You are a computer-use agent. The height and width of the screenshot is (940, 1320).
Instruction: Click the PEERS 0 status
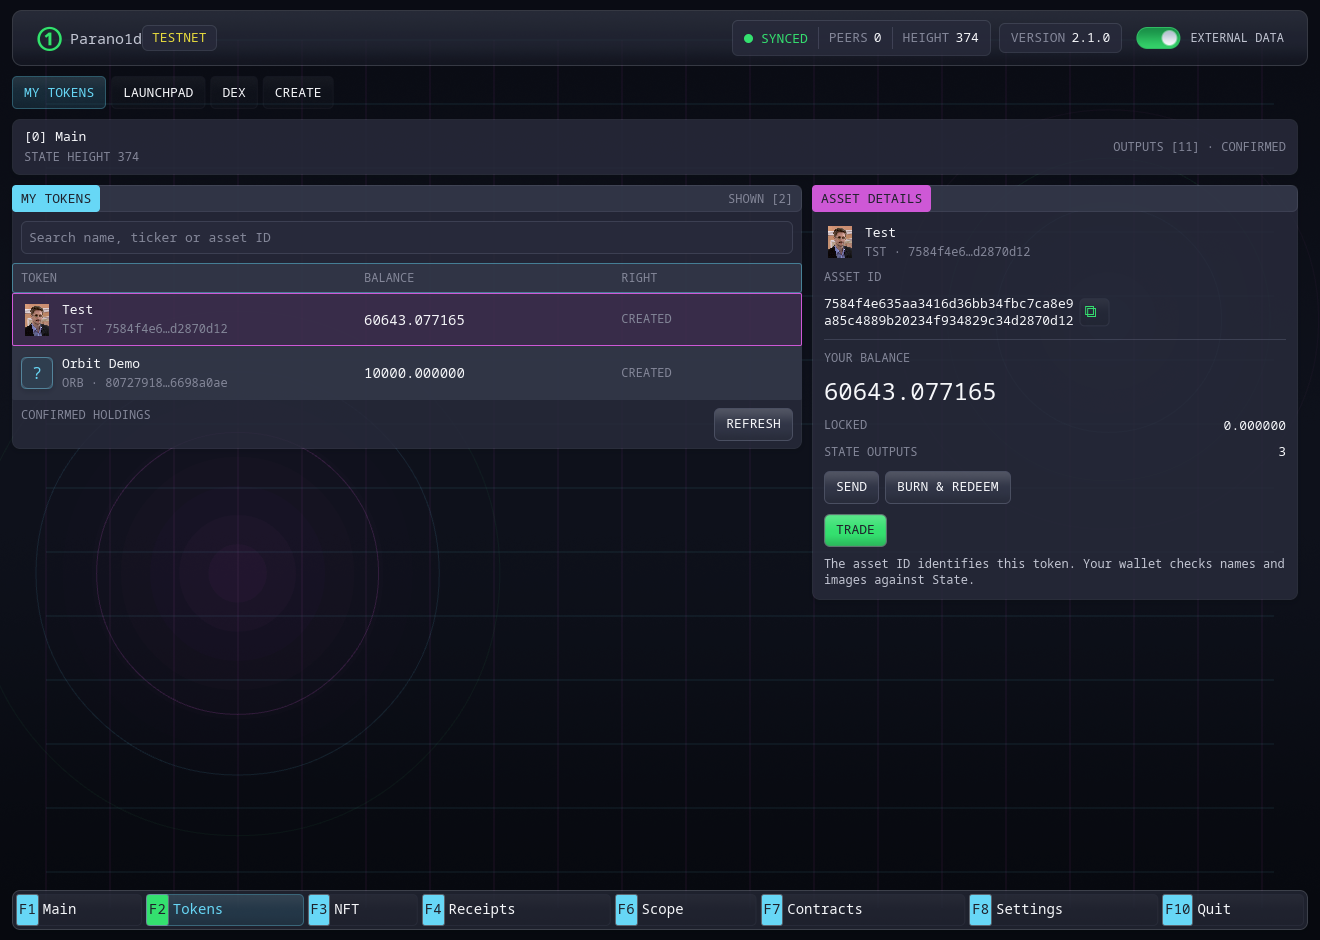coord(855,38)
